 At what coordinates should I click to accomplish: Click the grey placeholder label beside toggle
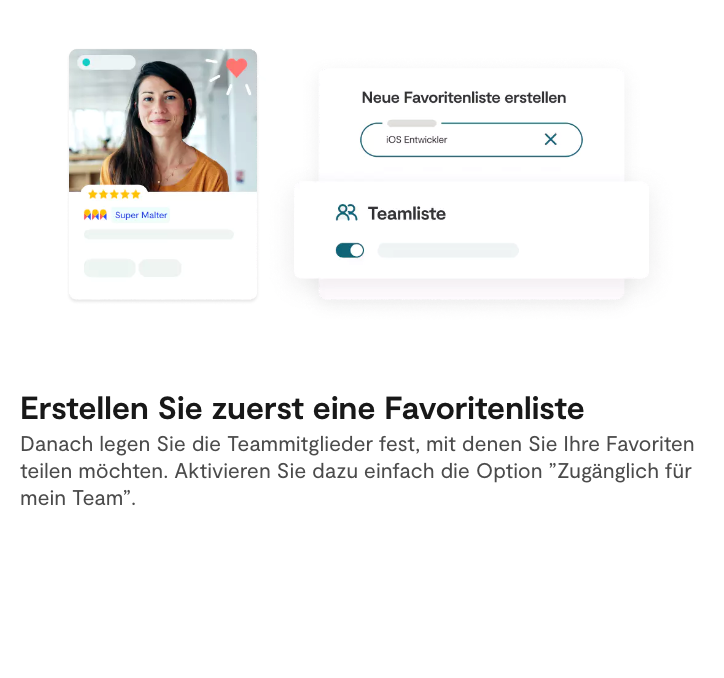(x=448, y=250)
